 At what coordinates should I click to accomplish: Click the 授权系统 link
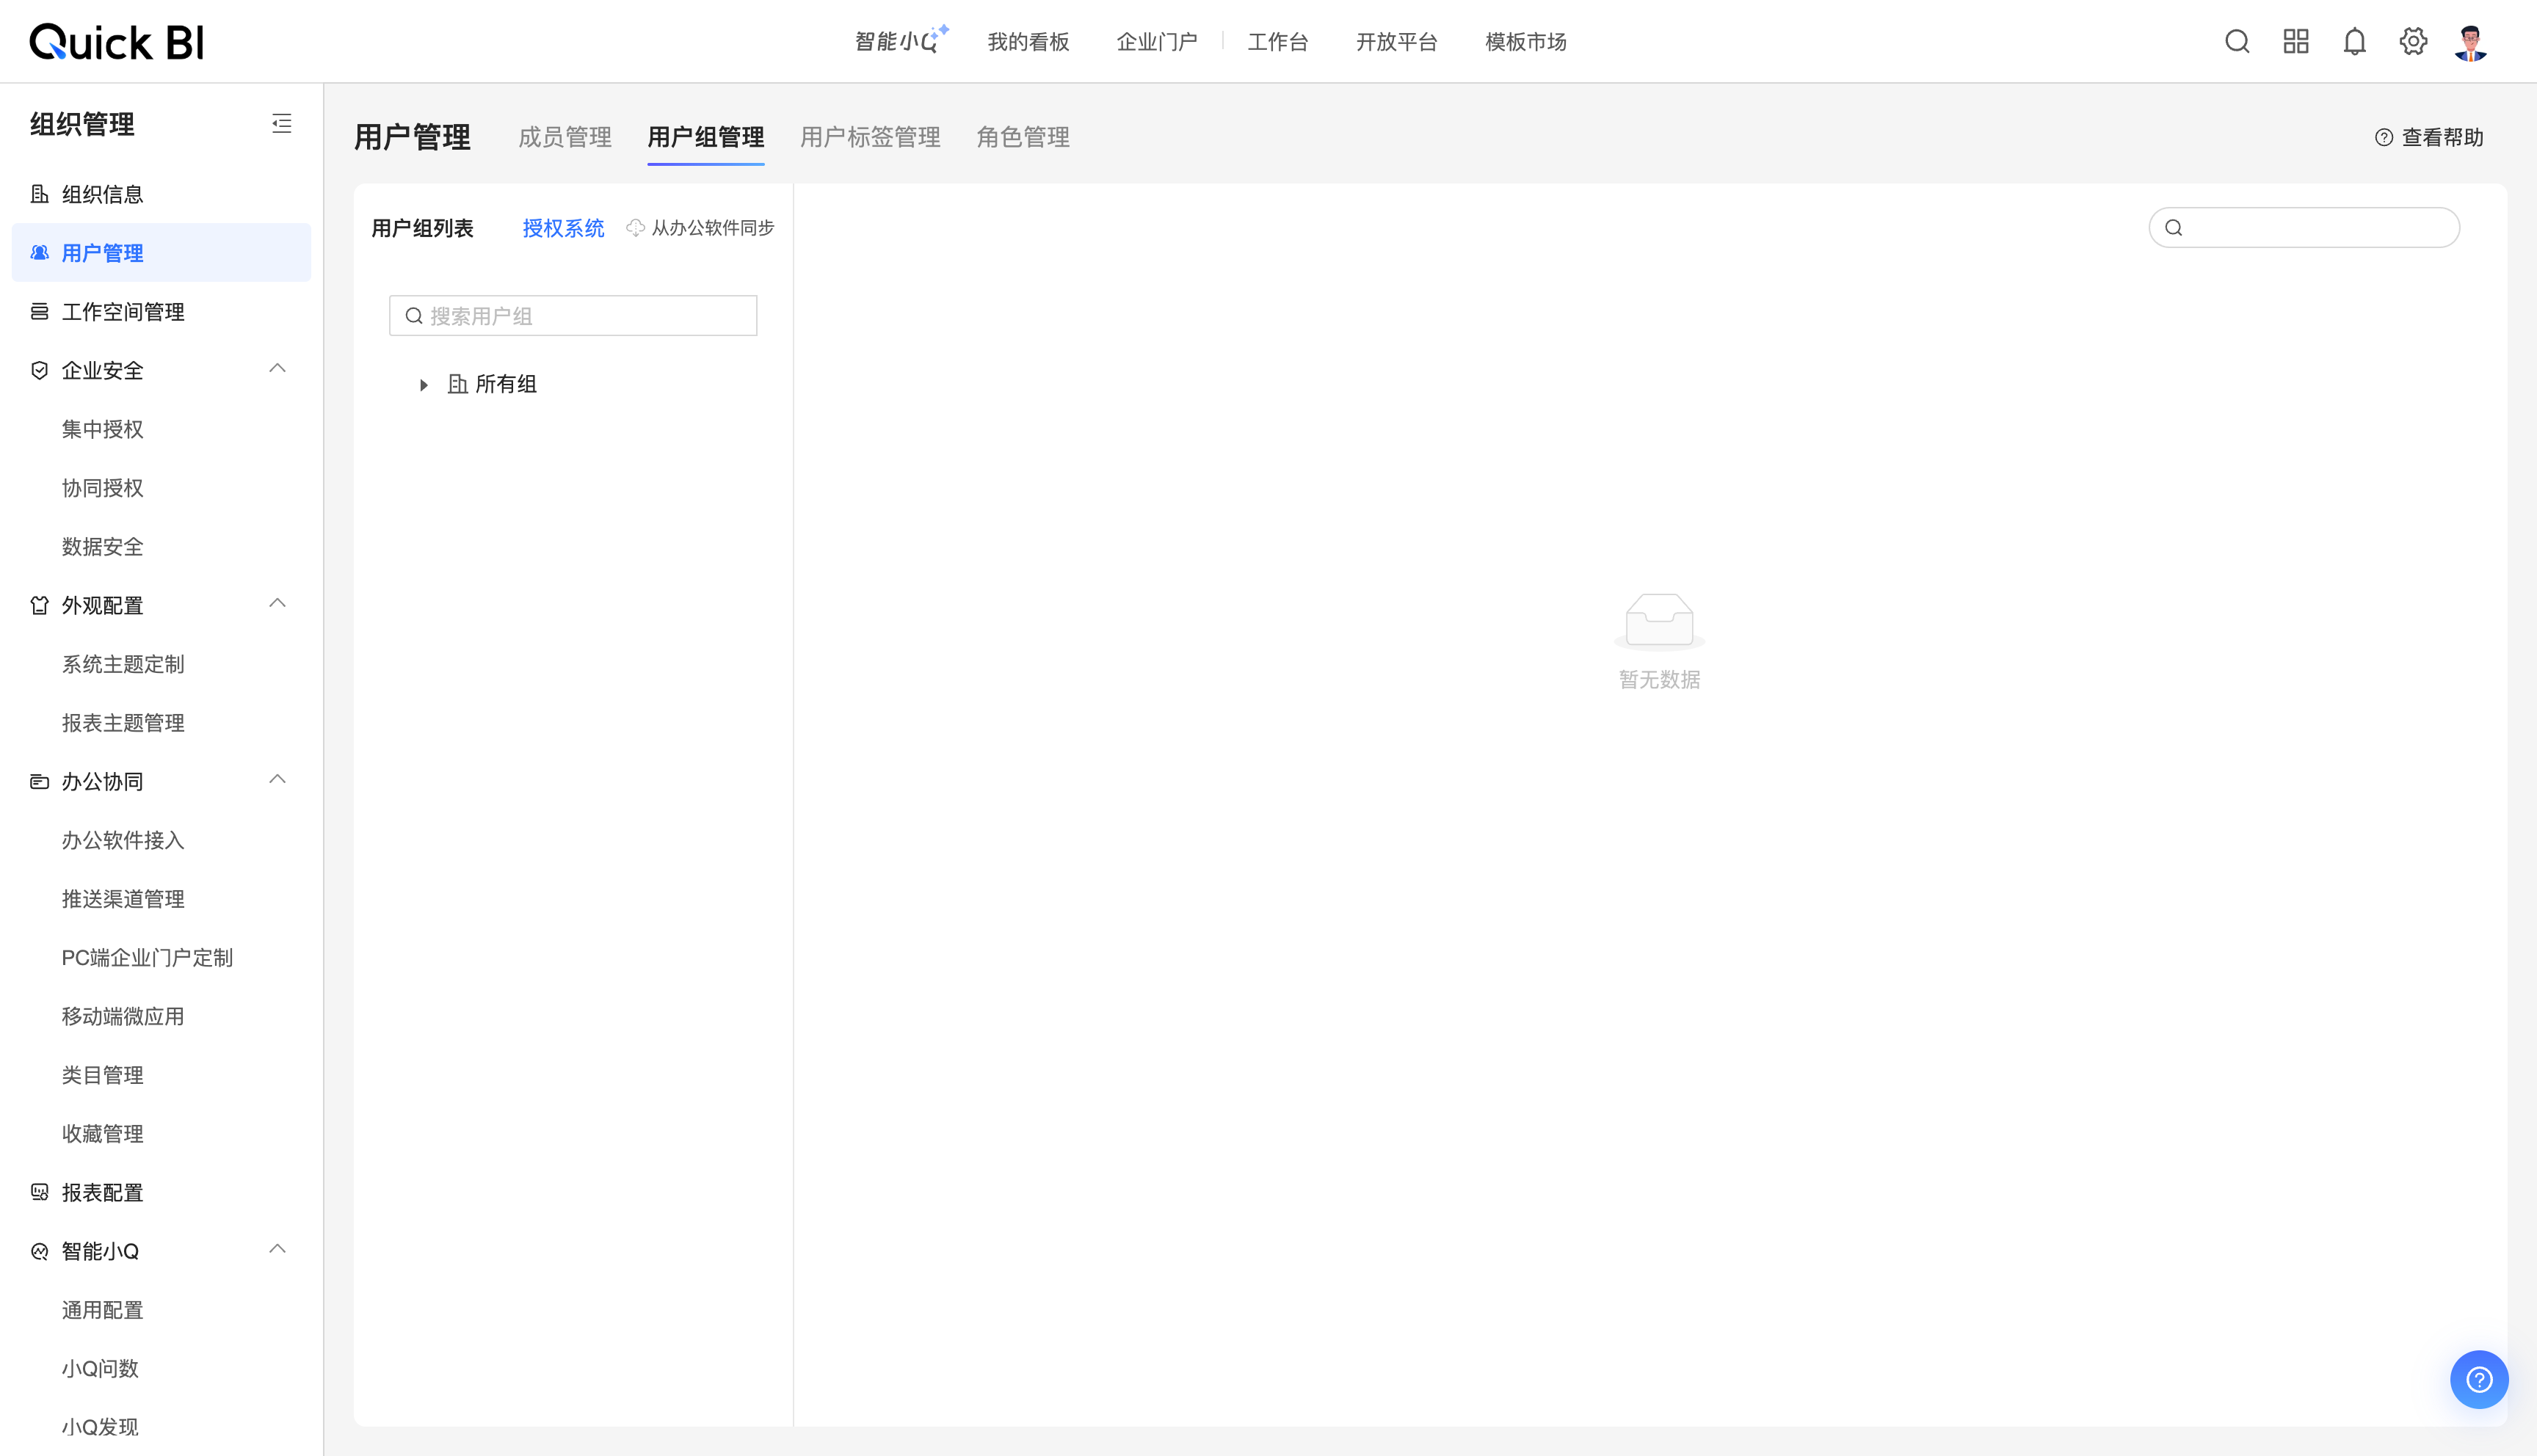(563, 228)
